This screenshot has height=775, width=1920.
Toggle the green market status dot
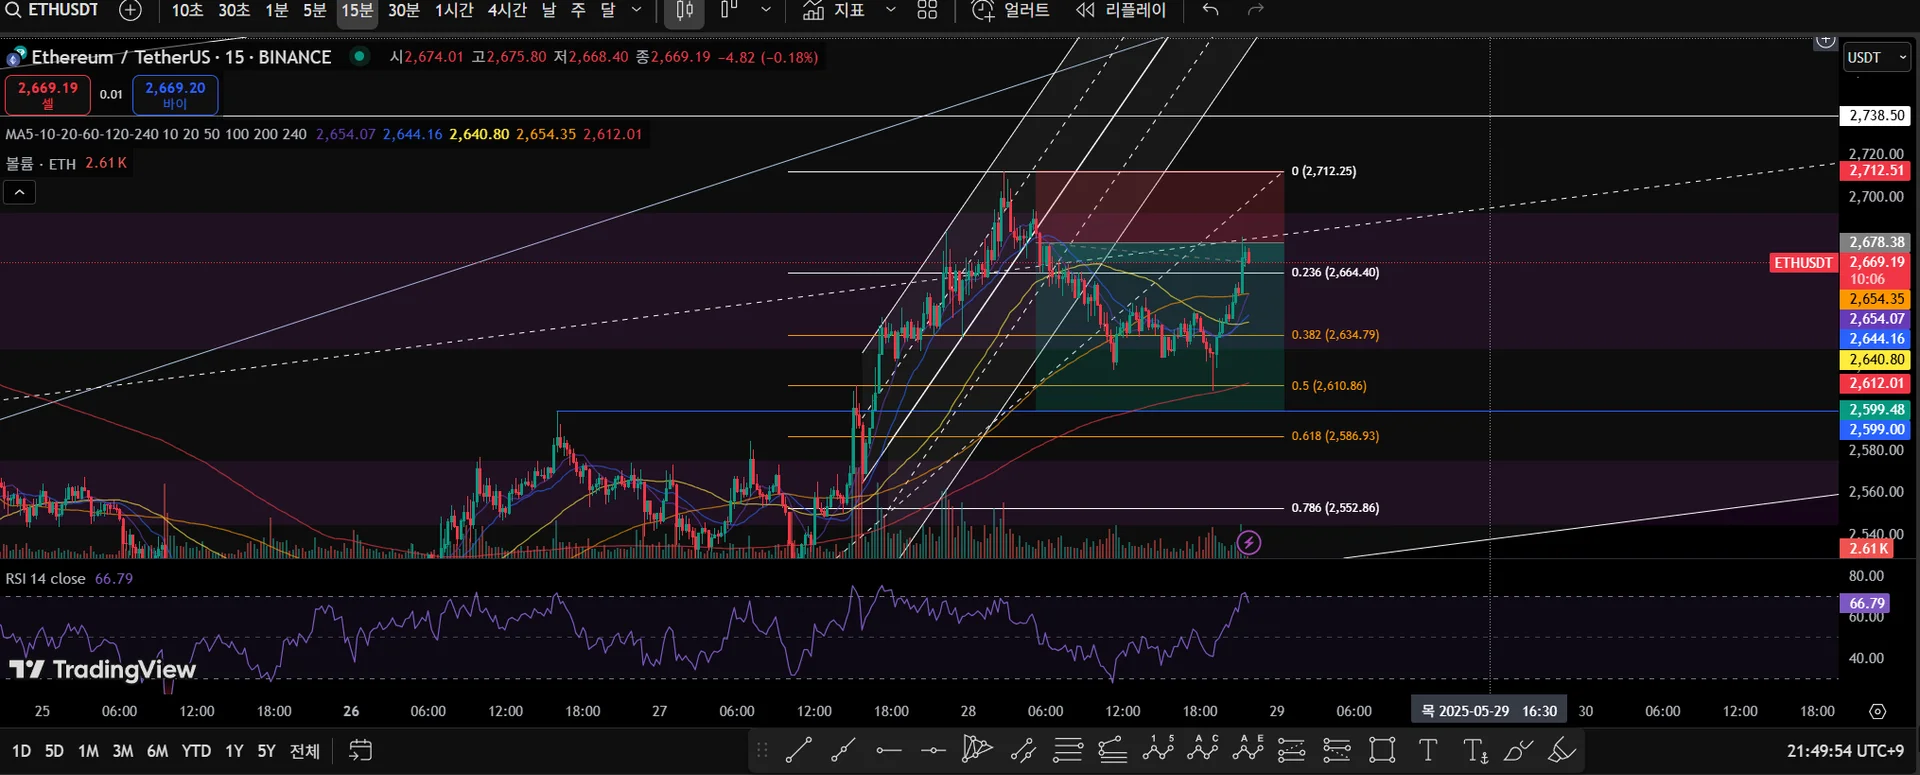point(359,56)
